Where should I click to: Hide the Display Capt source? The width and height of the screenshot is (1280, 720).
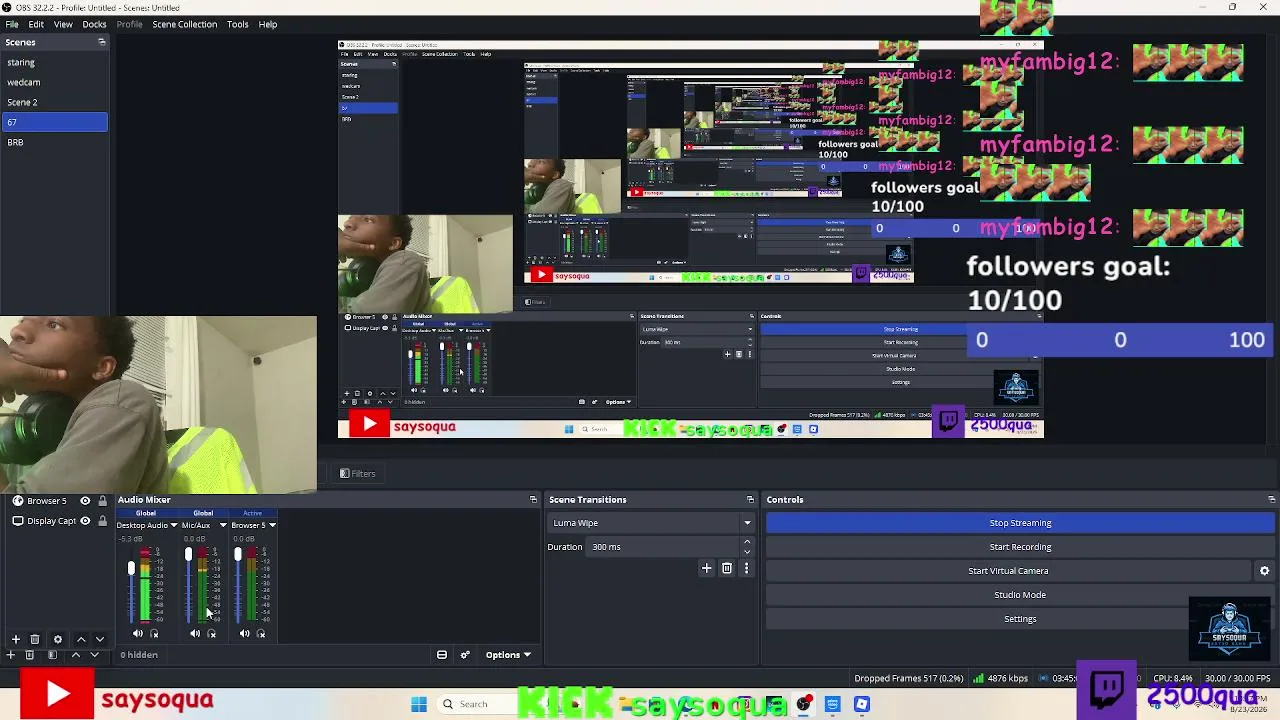(85, 521)
